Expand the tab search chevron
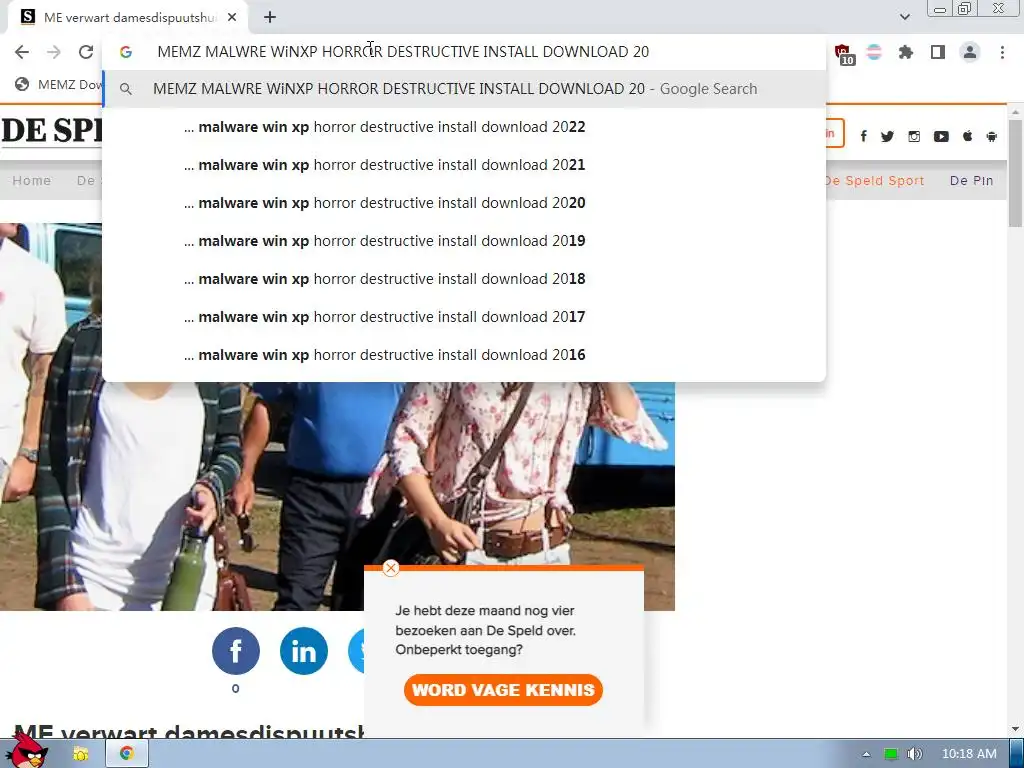Image resolution: width=1024 pixels, height=768 pixels. (x=904, y=18)
